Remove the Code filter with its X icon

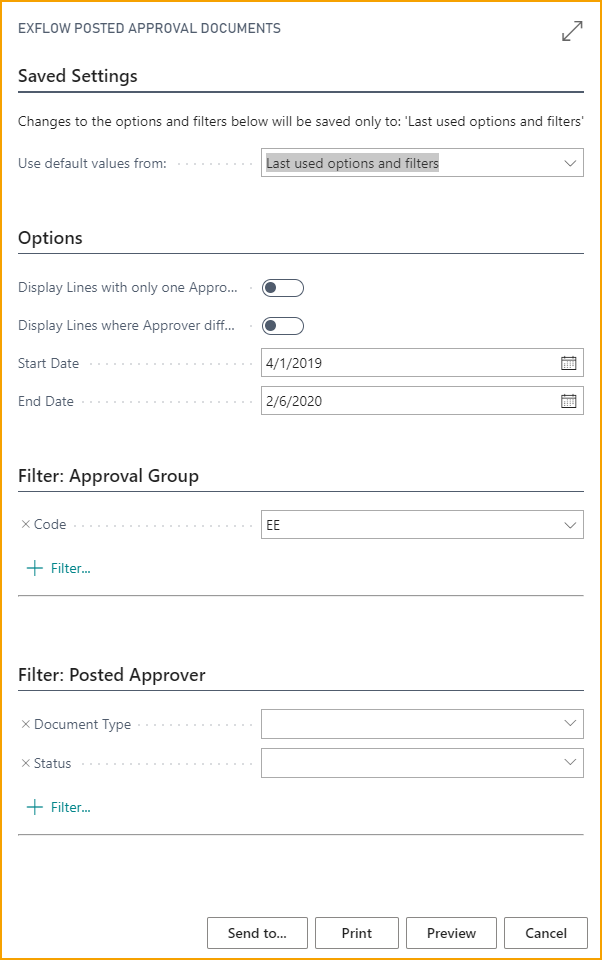coord(26,524)
